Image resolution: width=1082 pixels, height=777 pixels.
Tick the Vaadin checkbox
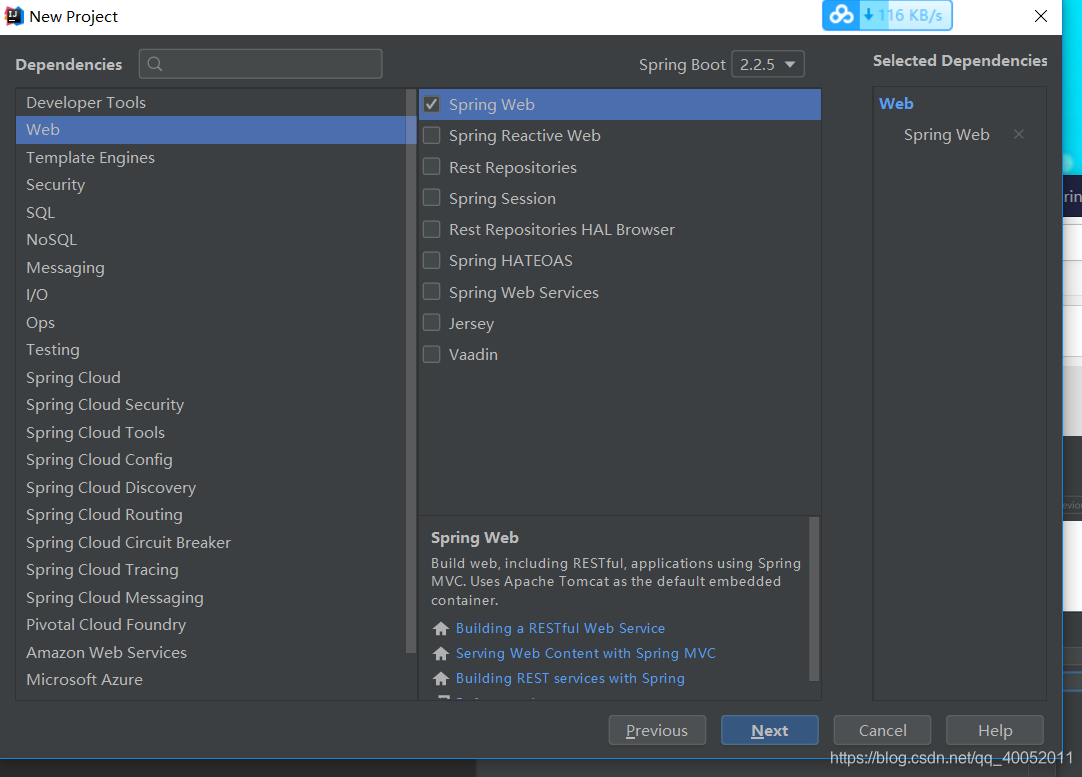tap(431, 354)
